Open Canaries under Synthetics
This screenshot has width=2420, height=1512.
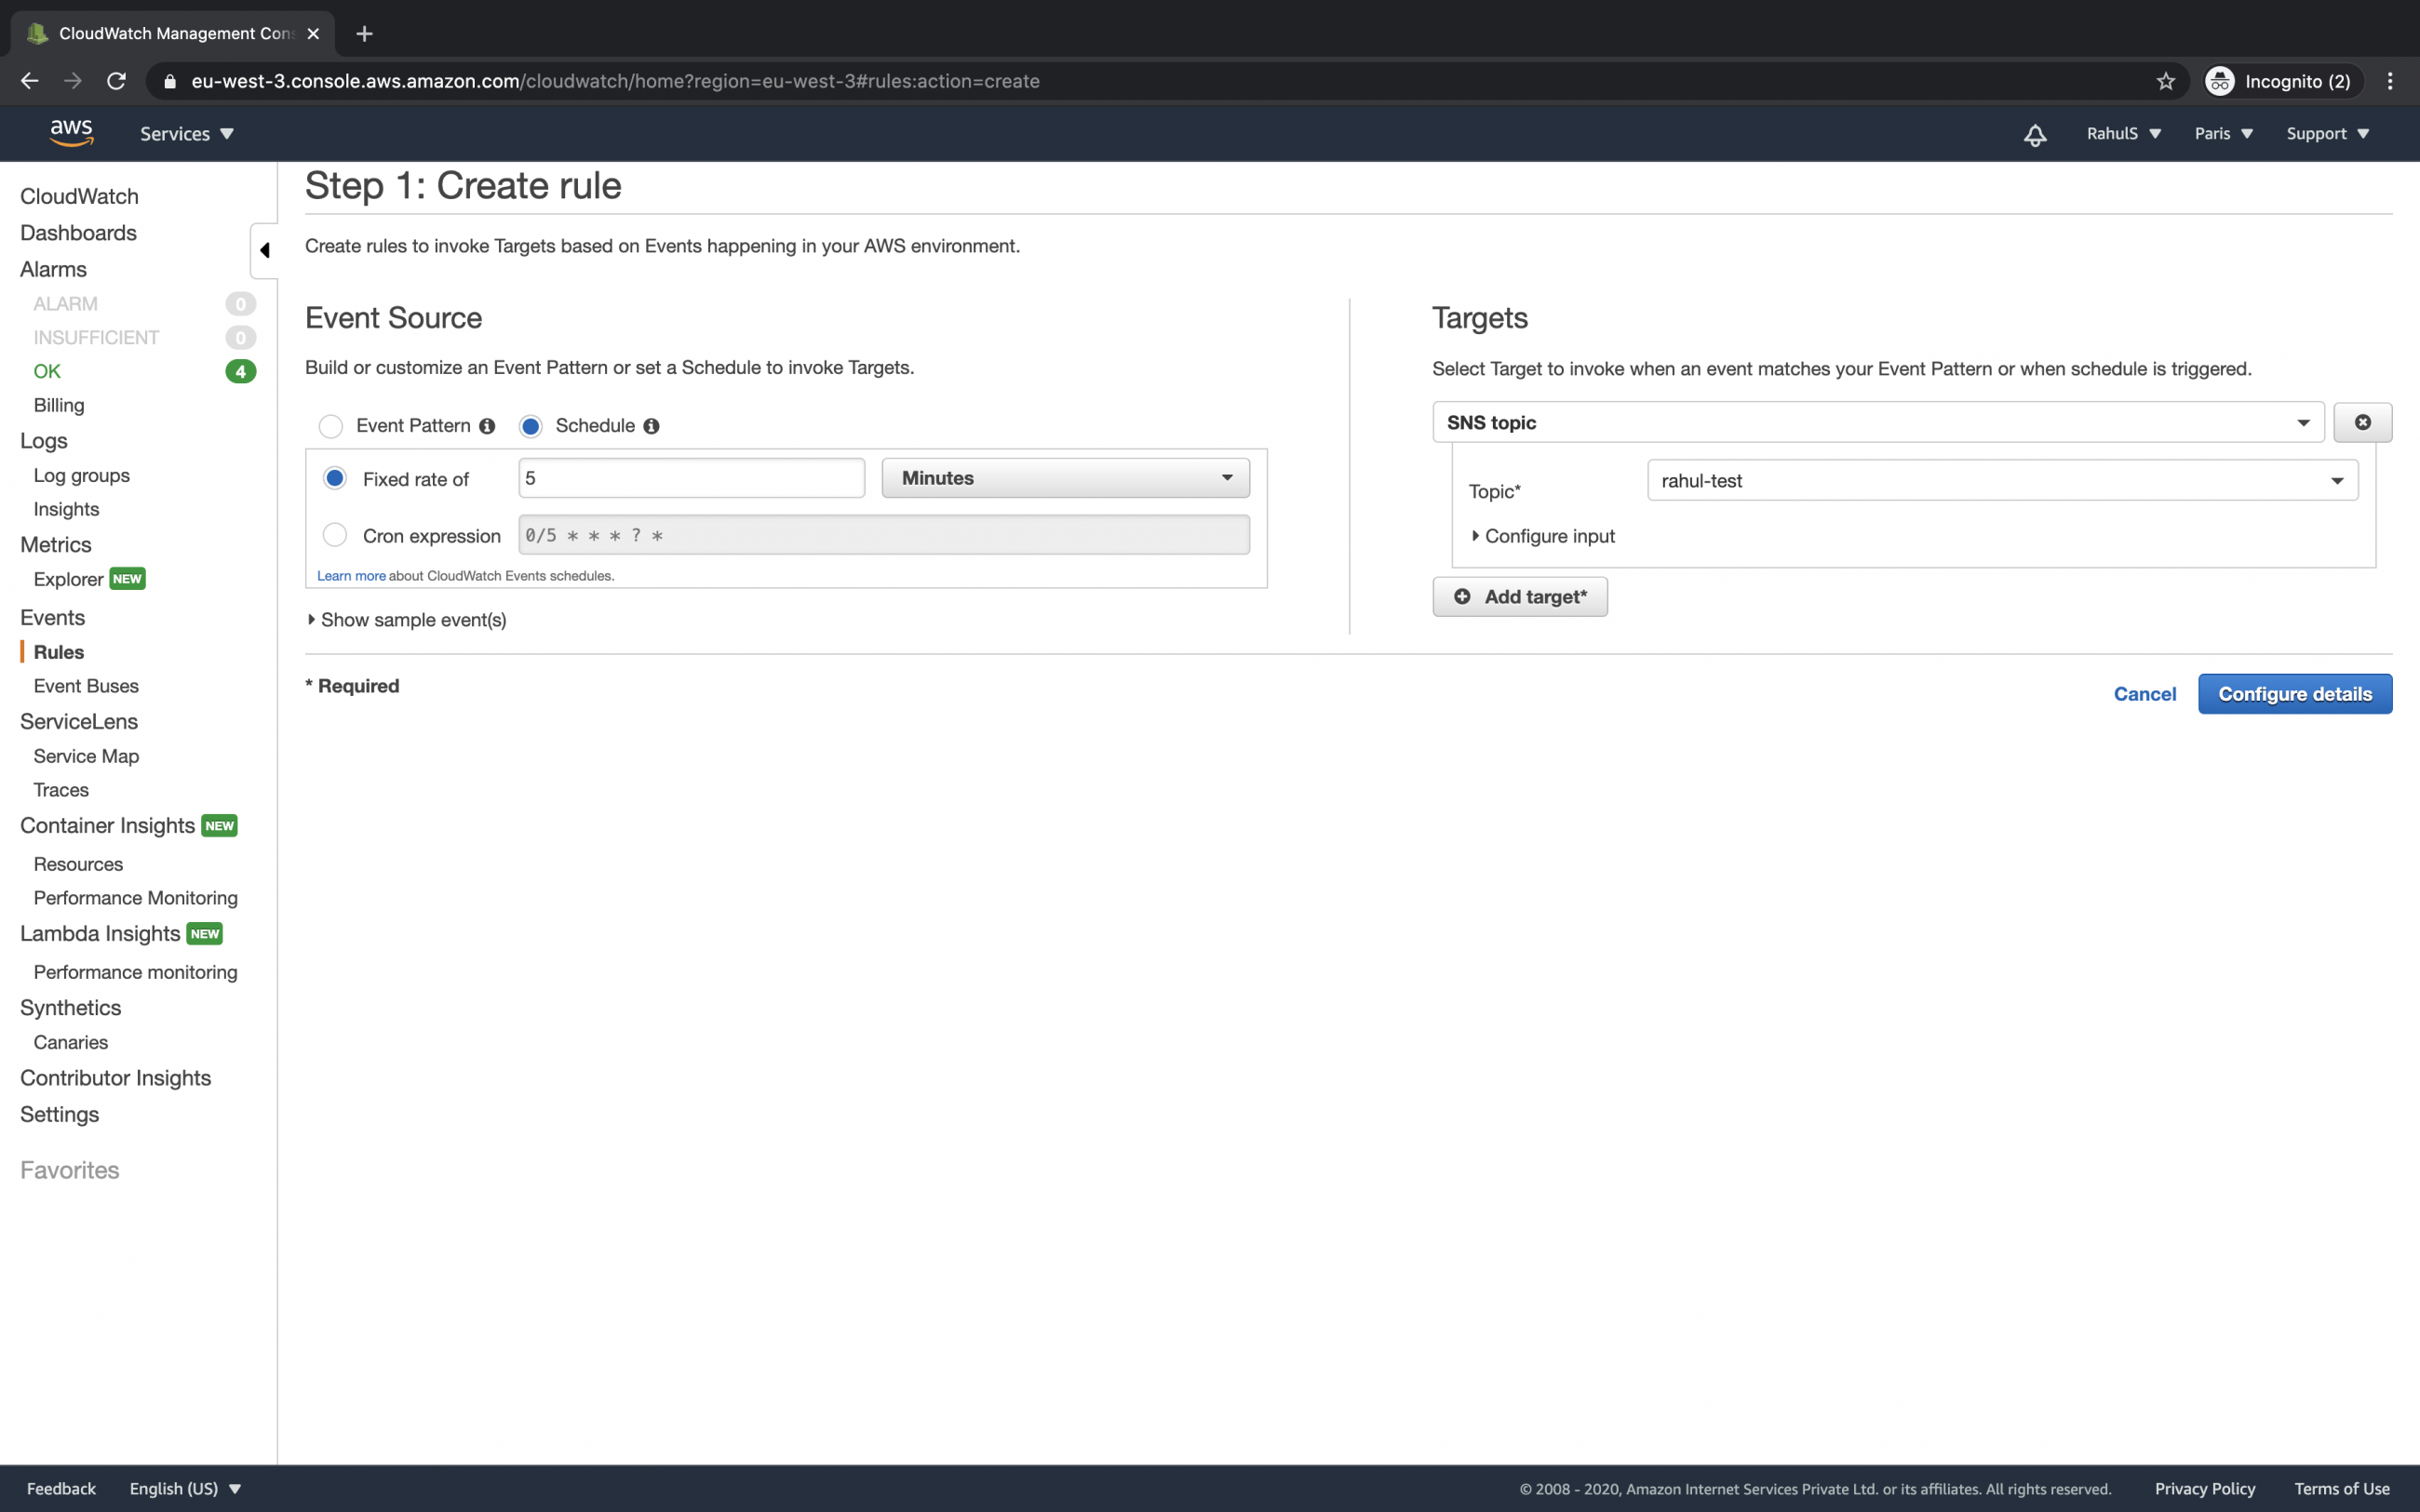[x=71, y=1042]
